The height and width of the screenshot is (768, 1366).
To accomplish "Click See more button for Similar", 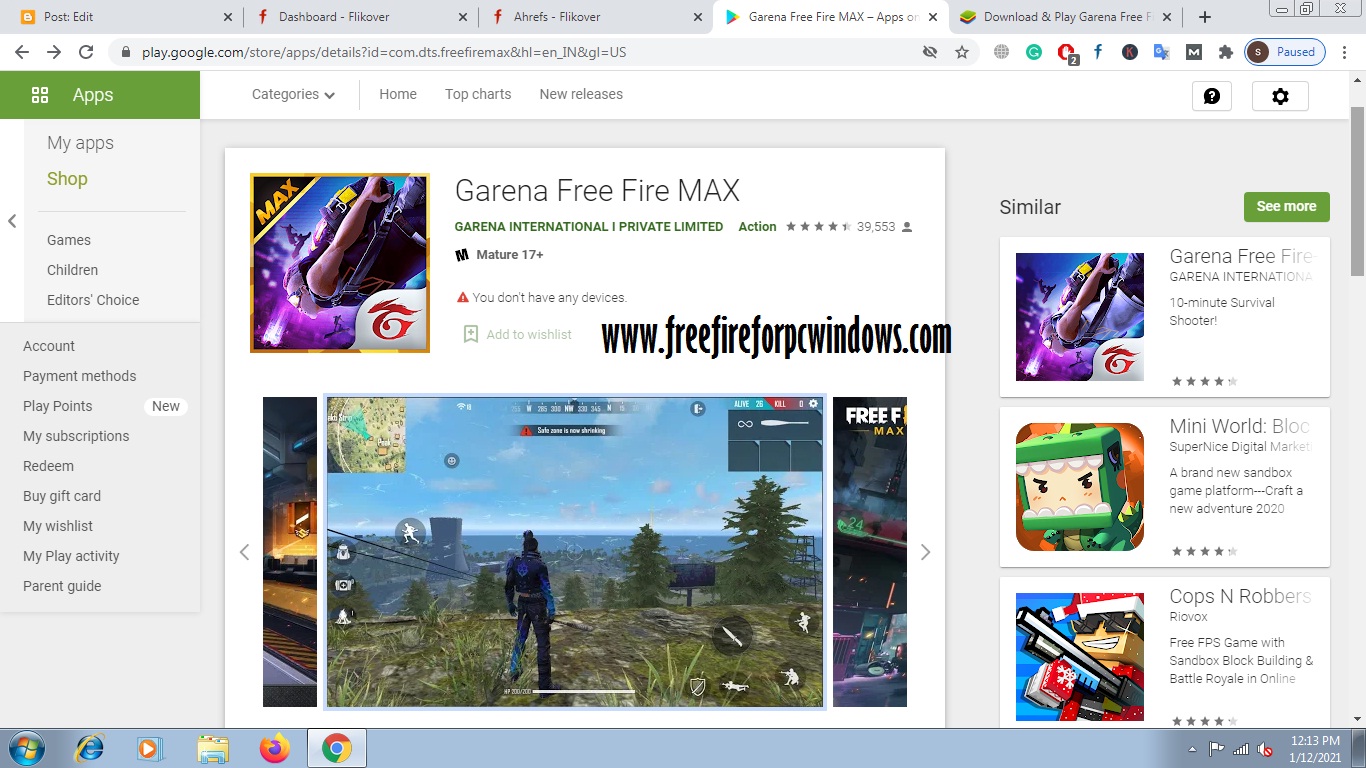I will [1287, 207].
